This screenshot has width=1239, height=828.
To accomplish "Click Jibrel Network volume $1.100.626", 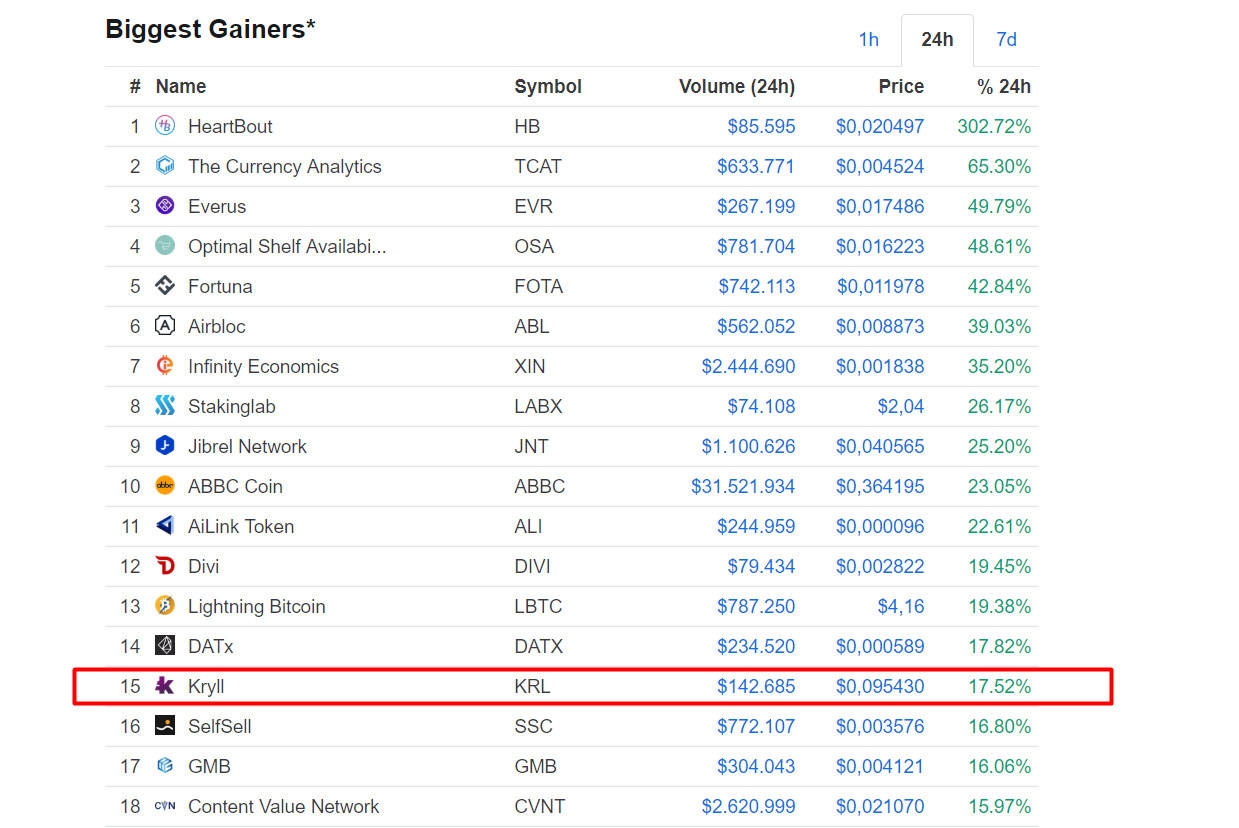I will tap(749, 447).
